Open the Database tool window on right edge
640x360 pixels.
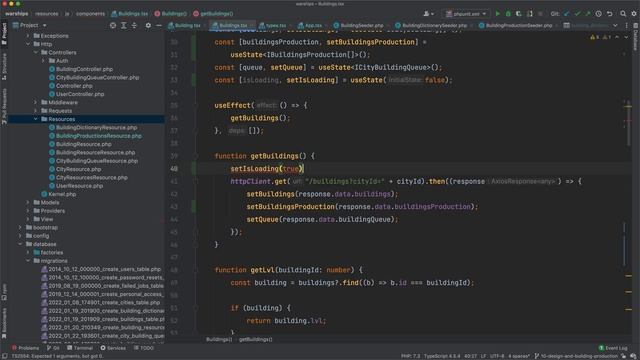(x=636, y=37)
